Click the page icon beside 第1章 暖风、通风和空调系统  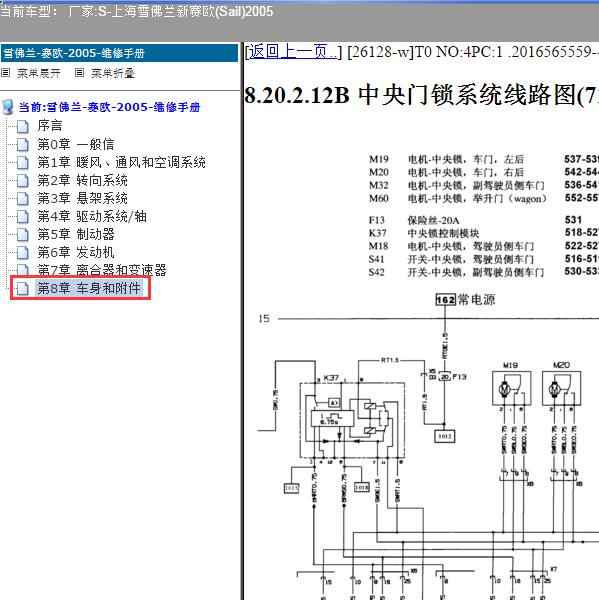coord(23,162)
